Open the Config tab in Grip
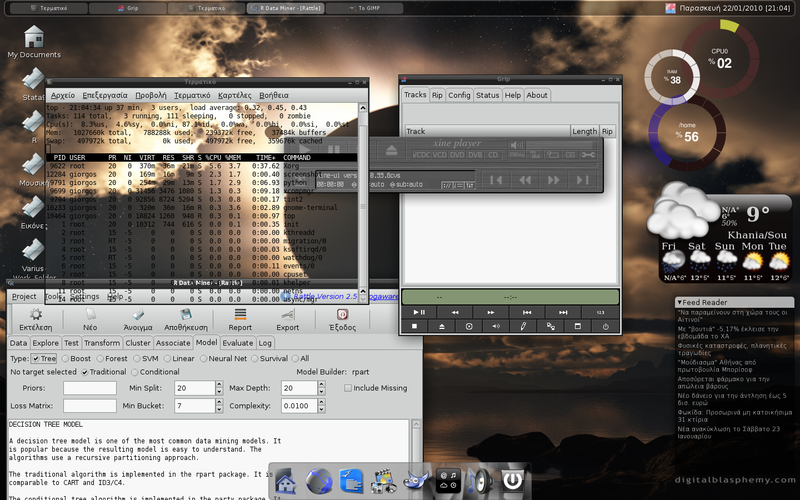This screenshot has width=800, height=500. point(459,95)
